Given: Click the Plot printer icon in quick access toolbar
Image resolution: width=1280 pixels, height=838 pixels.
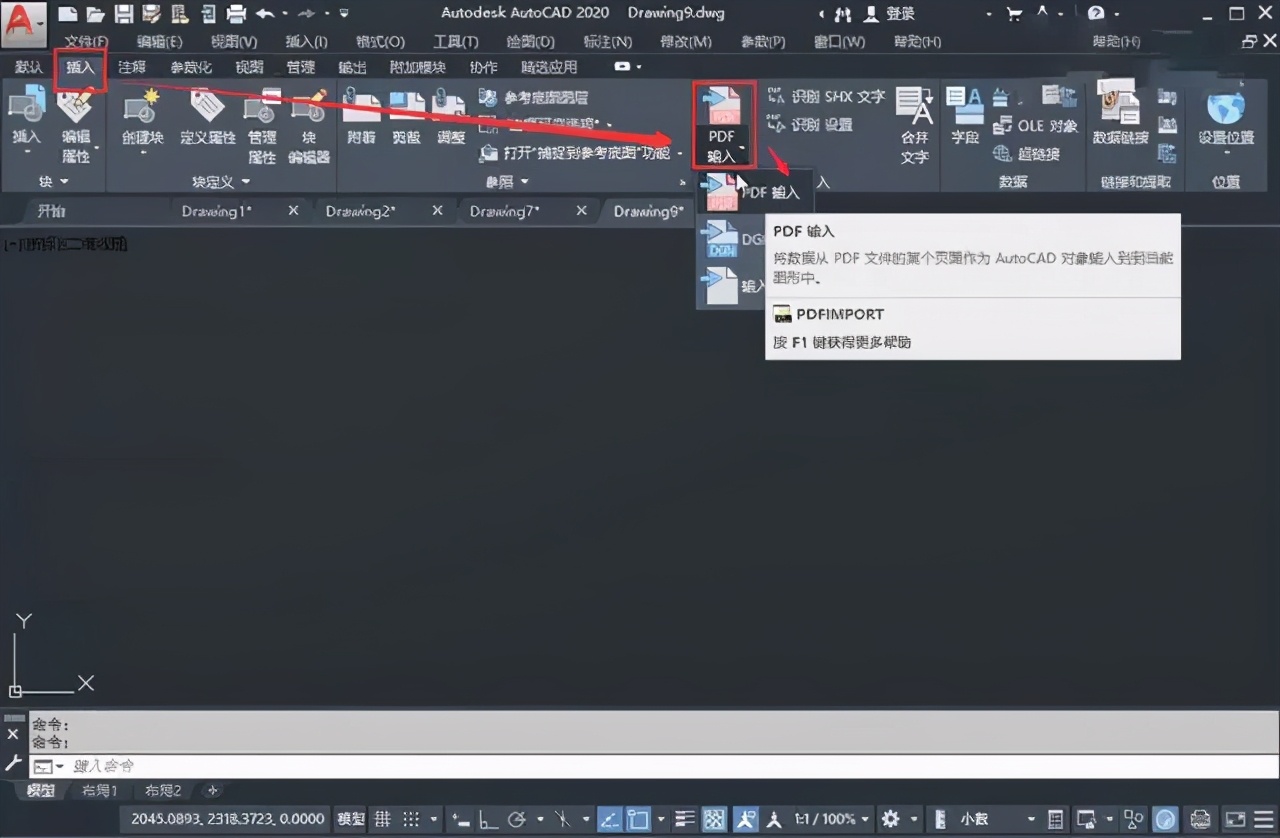Looking at the screenshot, I should point(236,14).
